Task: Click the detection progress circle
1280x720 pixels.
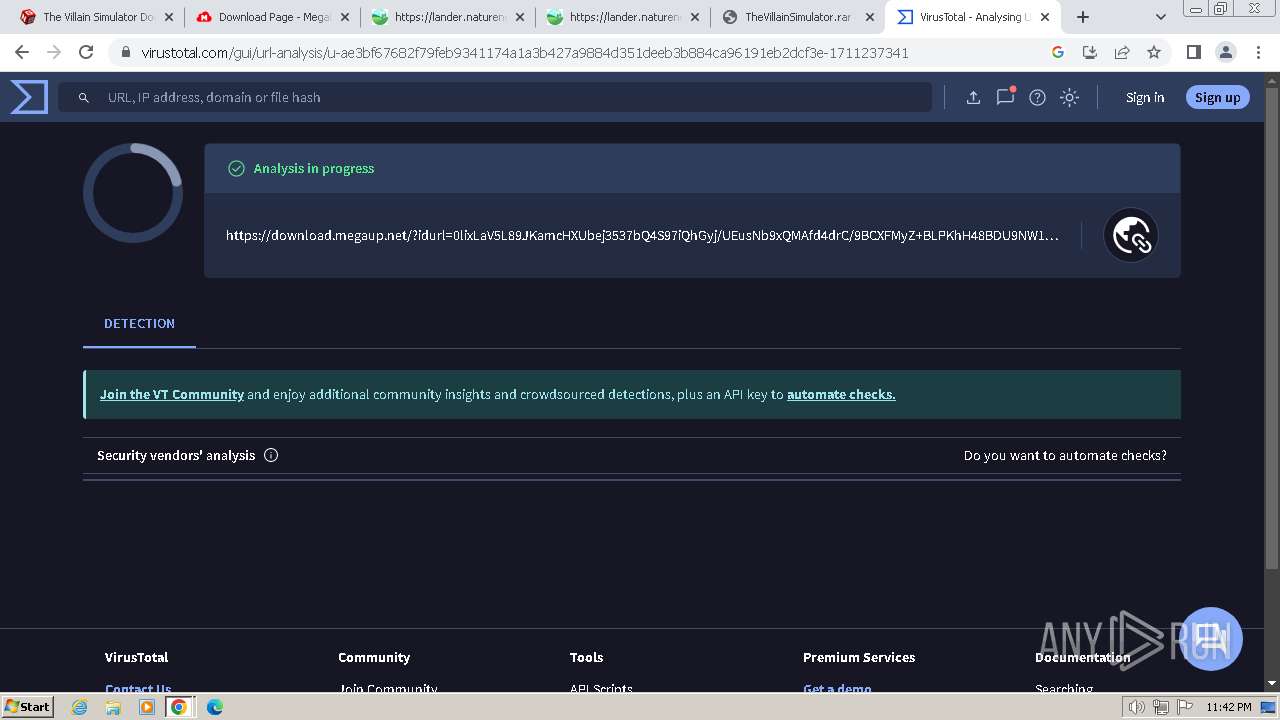Action: tap(133, 193)
